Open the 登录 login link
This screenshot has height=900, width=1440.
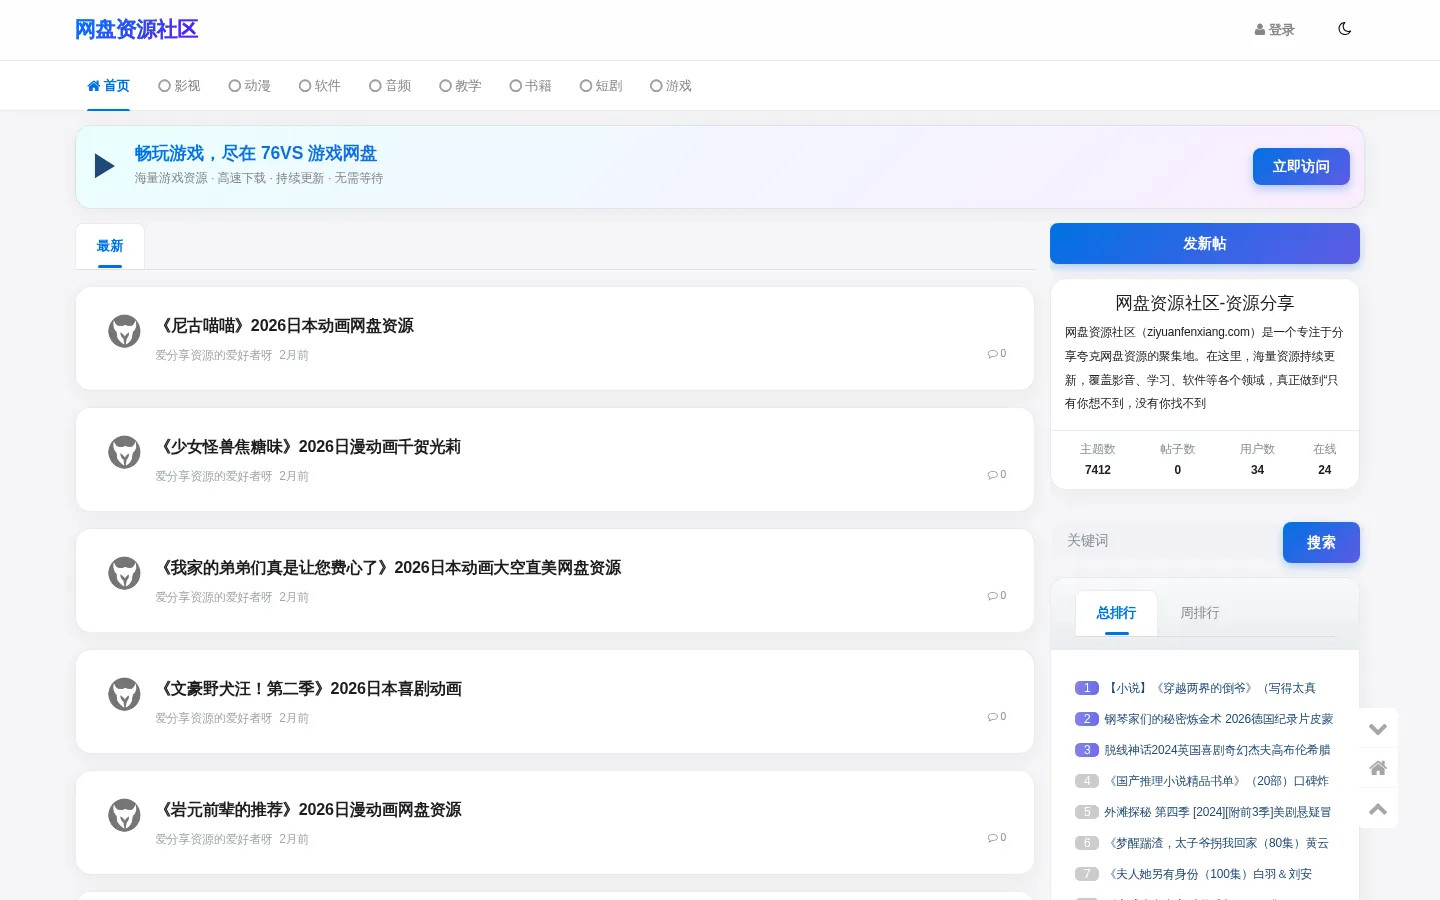1274,30
